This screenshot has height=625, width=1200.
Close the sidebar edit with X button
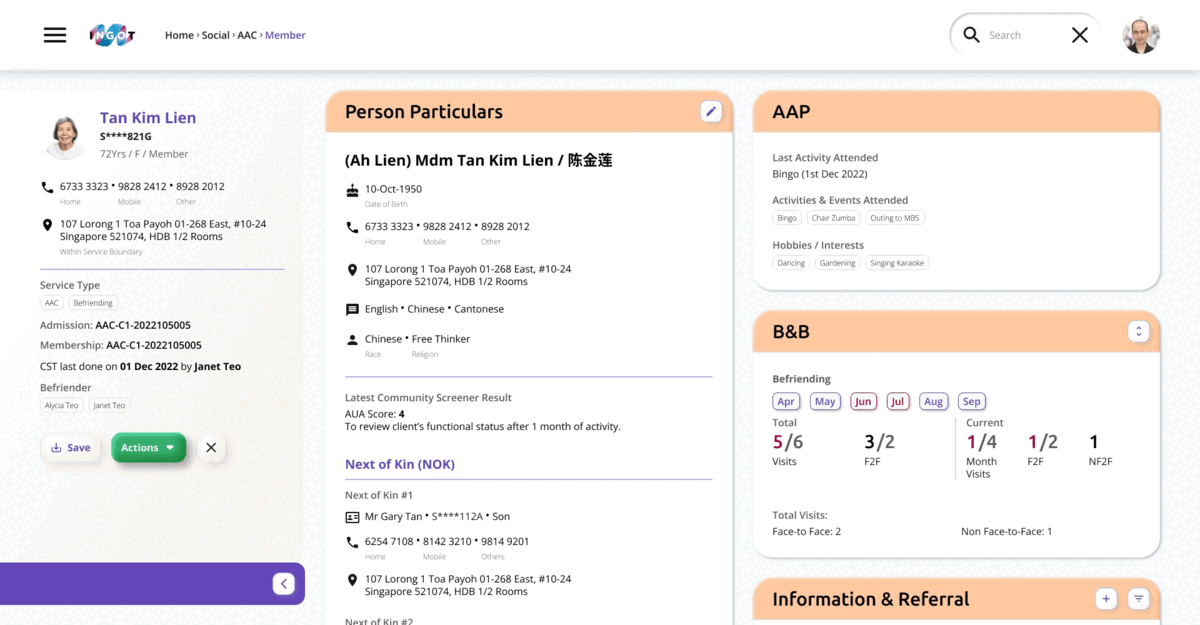(x=211, y=448)
